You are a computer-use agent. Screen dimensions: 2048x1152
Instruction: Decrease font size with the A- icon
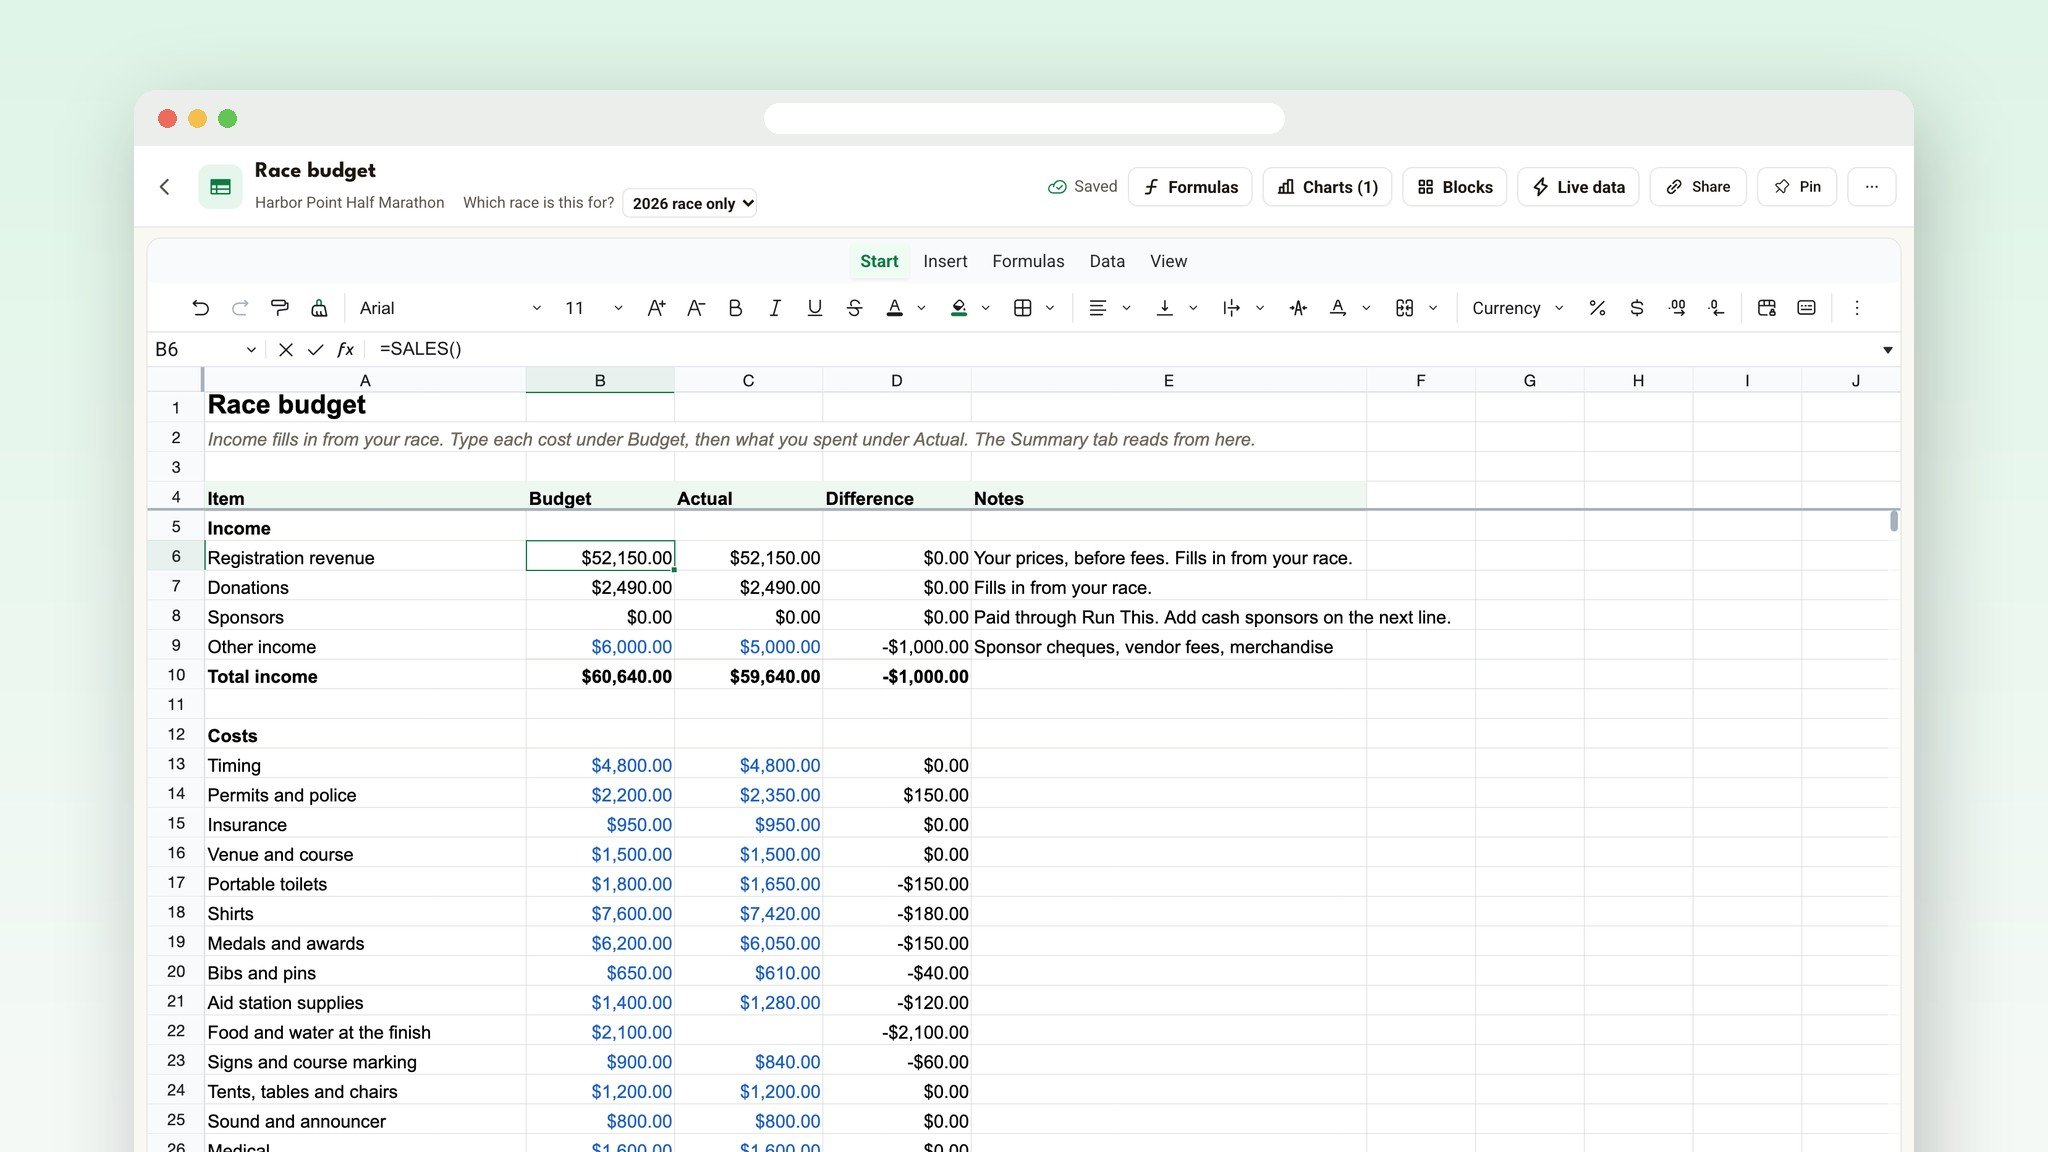(696, 308)
